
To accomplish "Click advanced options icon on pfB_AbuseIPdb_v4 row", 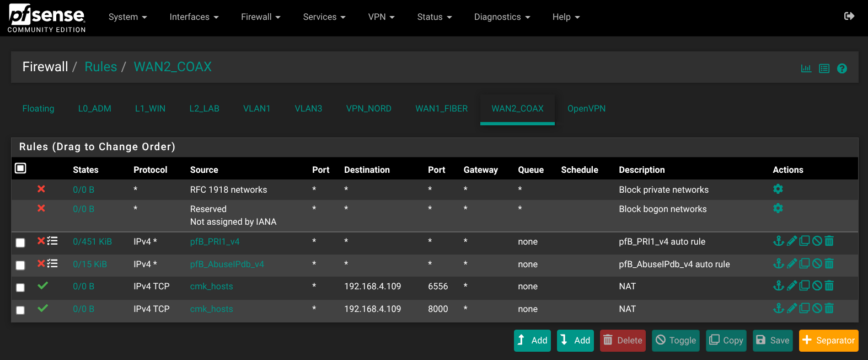I will (x=53, y=264).
